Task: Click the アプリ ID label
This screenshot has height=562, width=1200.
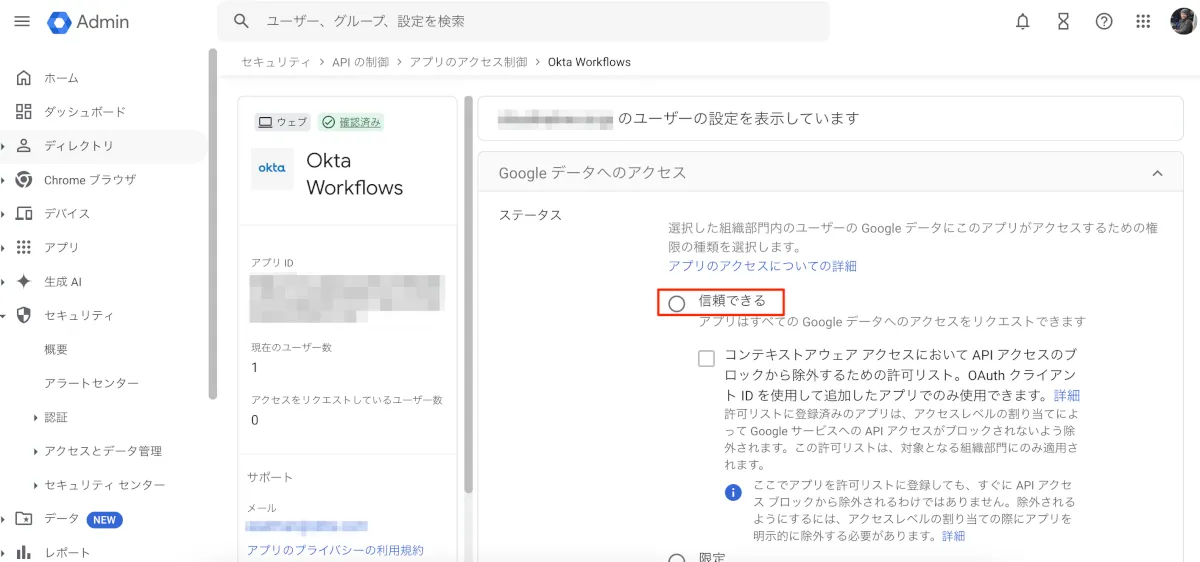Action: 272,263
